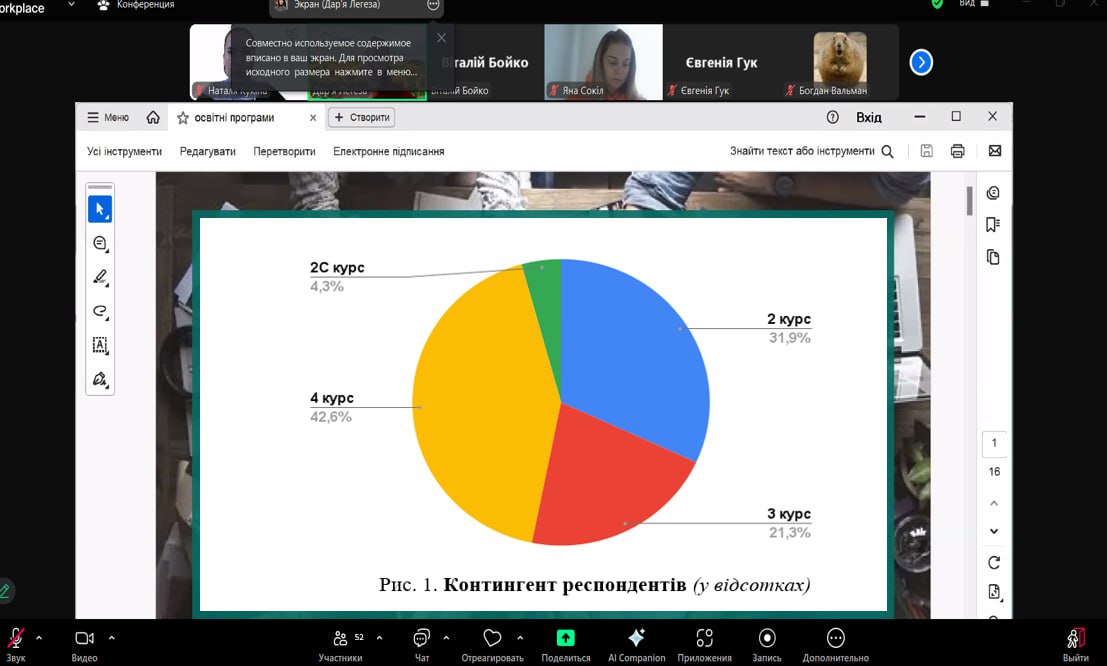Open Zoom Приложения apps
This screenshot has height=666, width=1107.
click(x=704, y=645)
